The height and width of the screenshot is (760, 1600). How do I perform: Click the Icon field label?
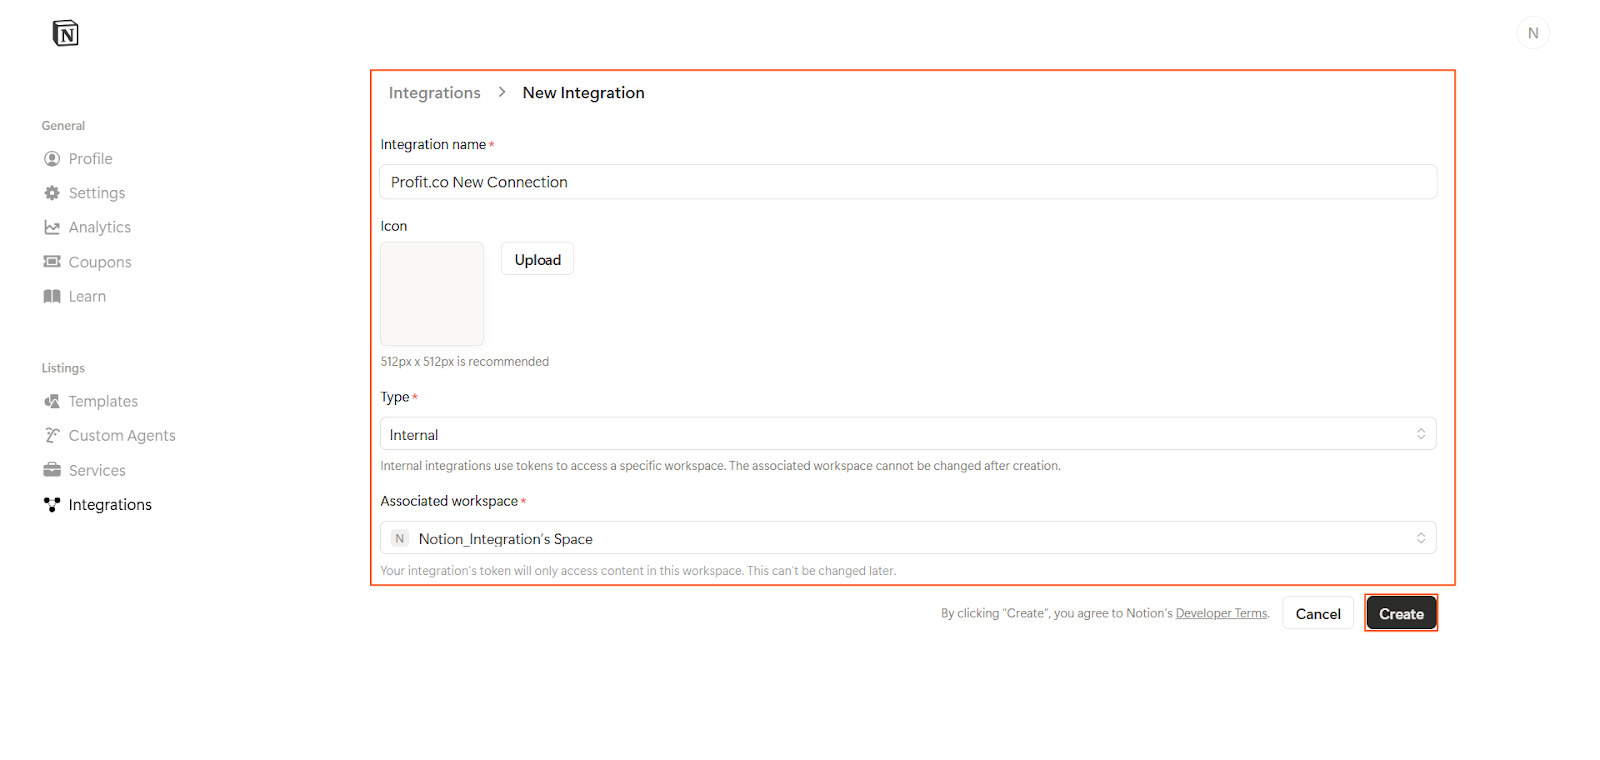point(394,226)
